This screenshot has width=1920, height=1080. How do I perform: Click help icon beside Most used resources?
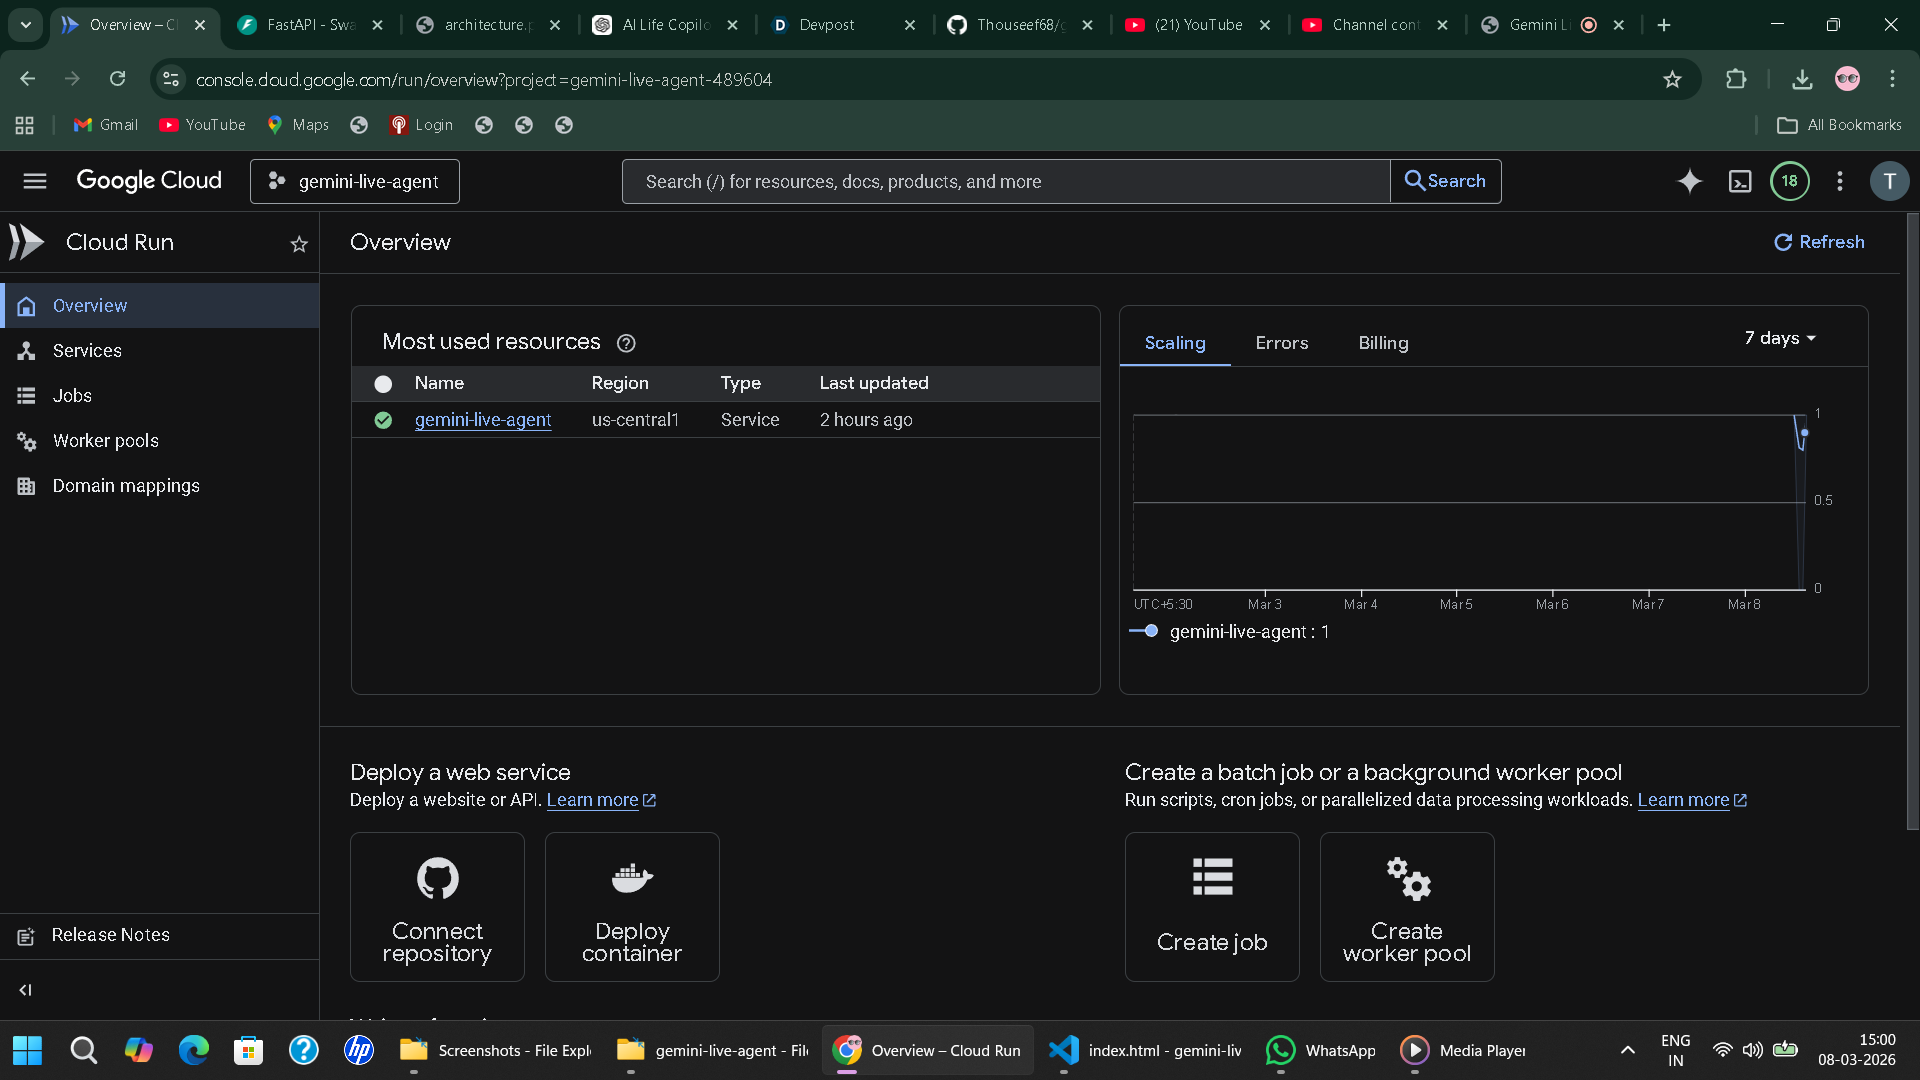point(626,343)
